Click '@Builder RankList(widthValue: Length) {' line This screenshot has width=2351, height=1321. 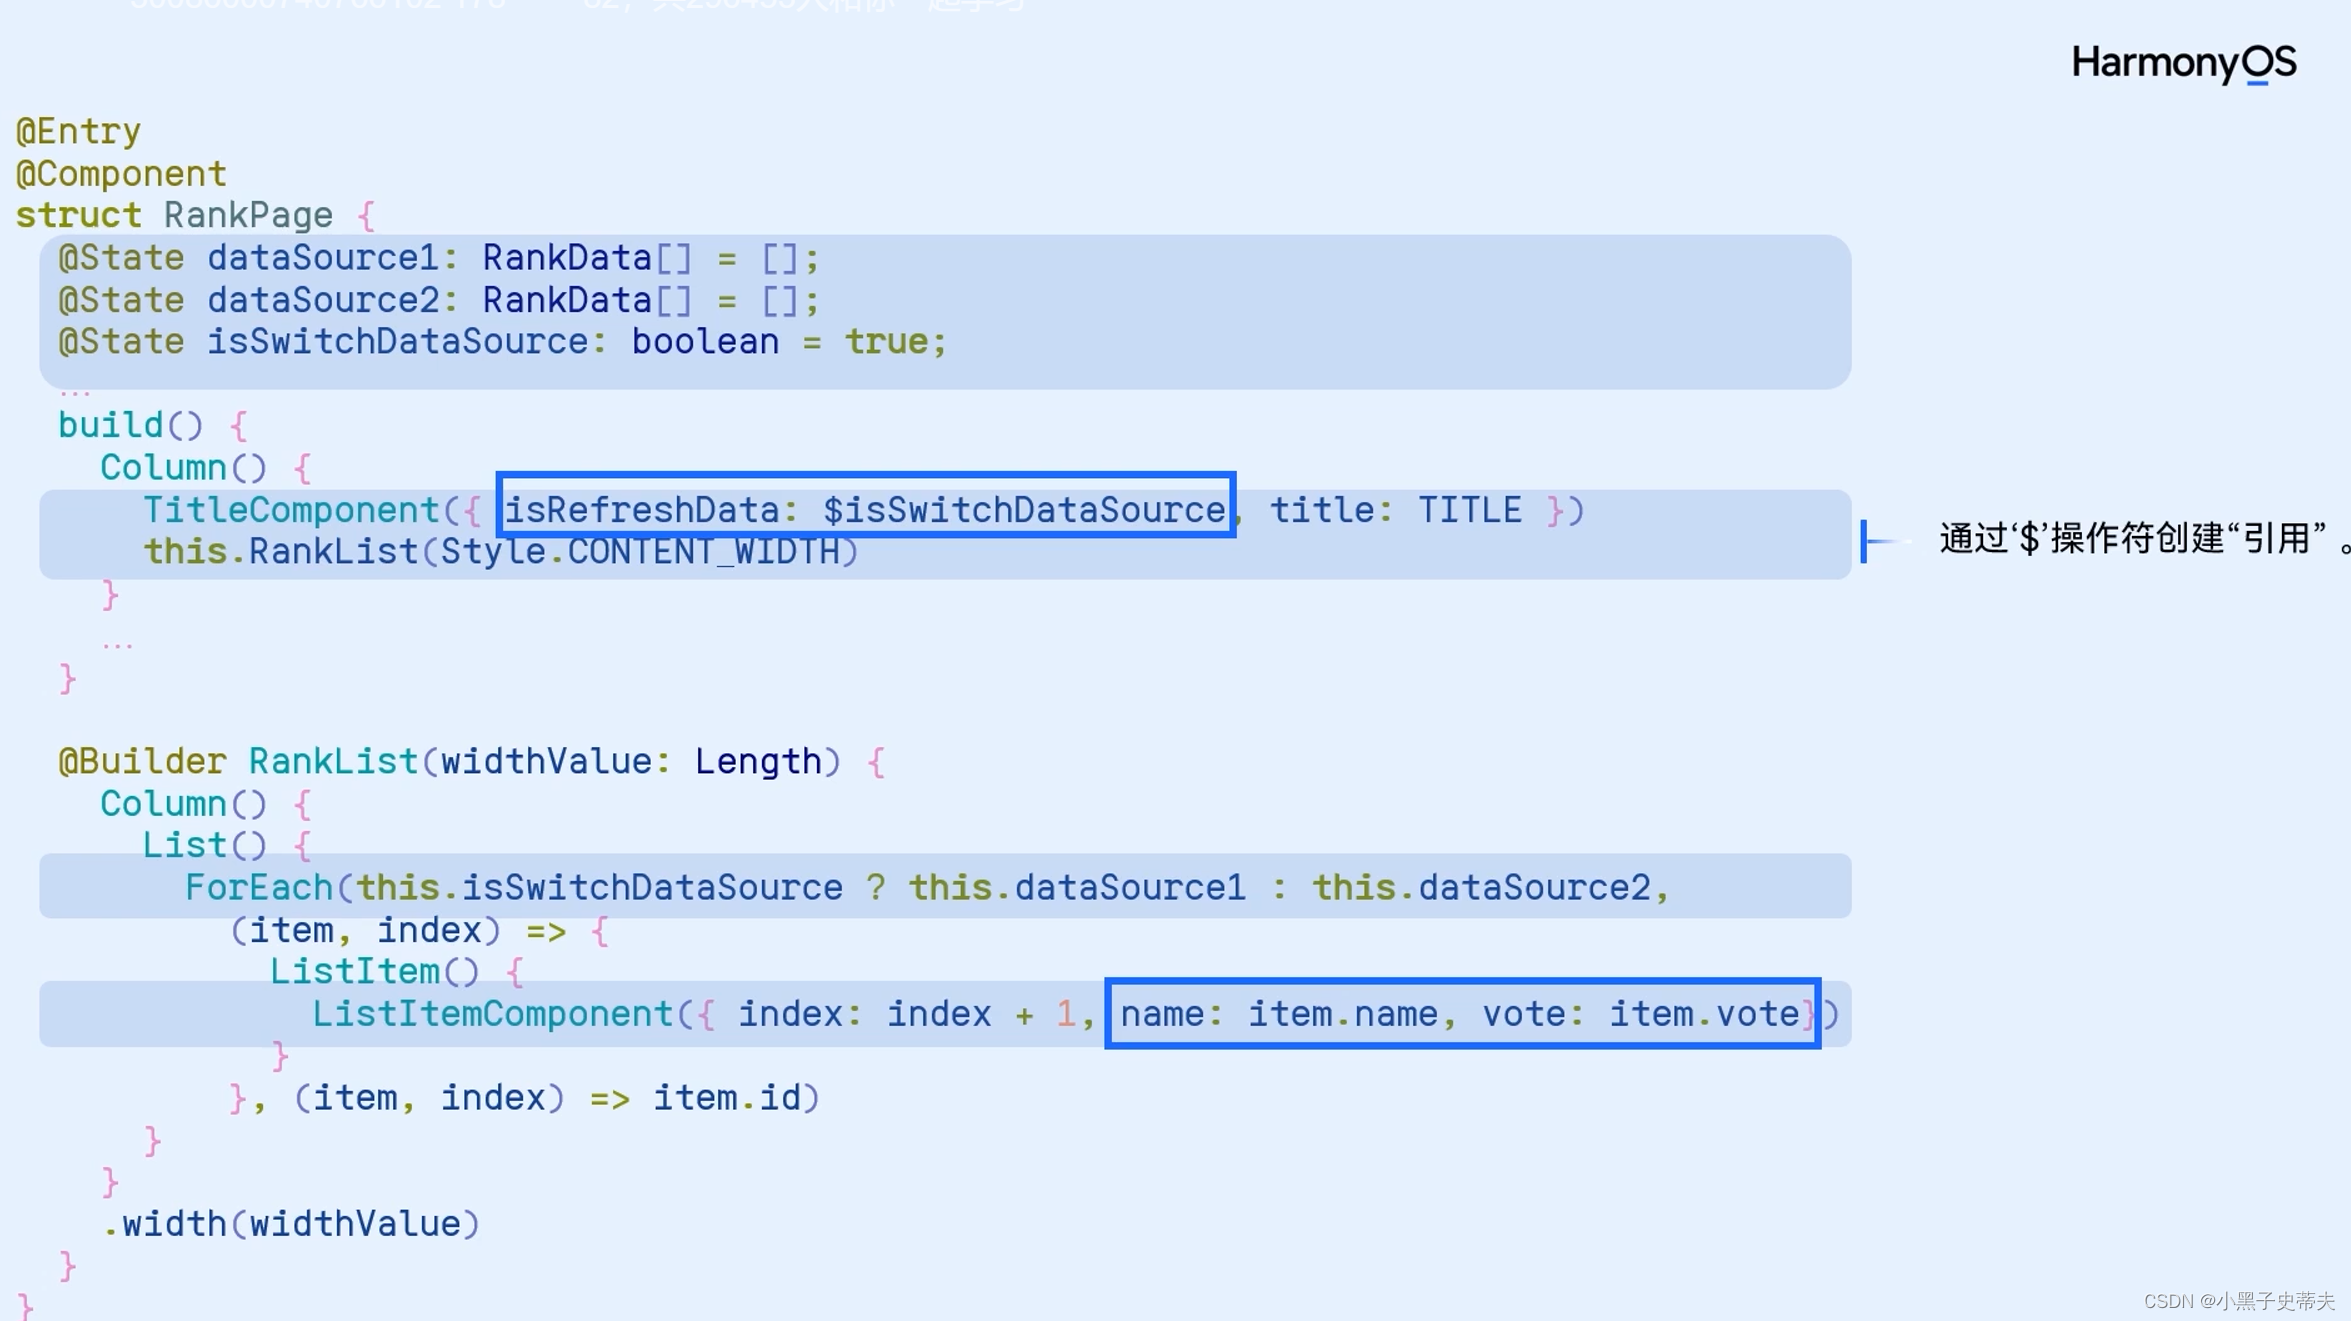pos(471,762)
